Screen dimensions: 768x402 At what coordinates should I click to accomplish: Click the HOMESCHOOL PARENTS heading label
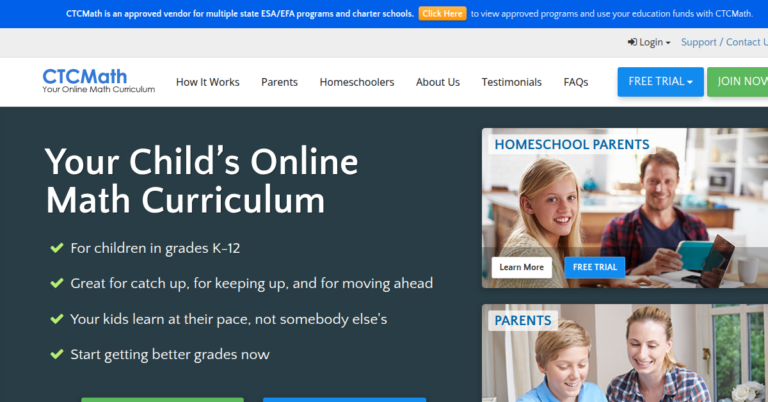point(572,144)
